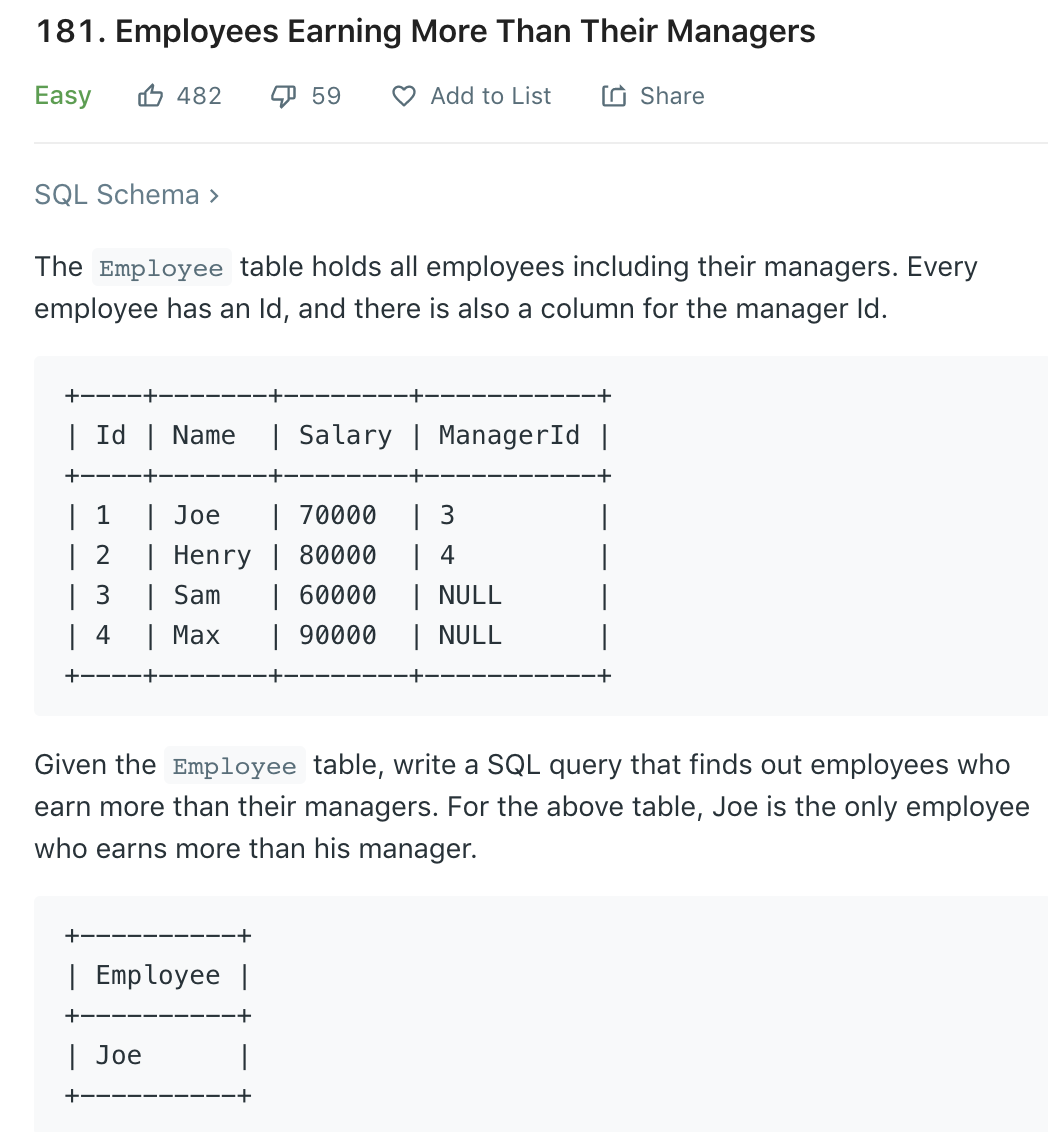Image resolution: width=1048 pixels, height=1132 pixels.
Task: Click the 59 dislikes count
Action: coord(326,96)
